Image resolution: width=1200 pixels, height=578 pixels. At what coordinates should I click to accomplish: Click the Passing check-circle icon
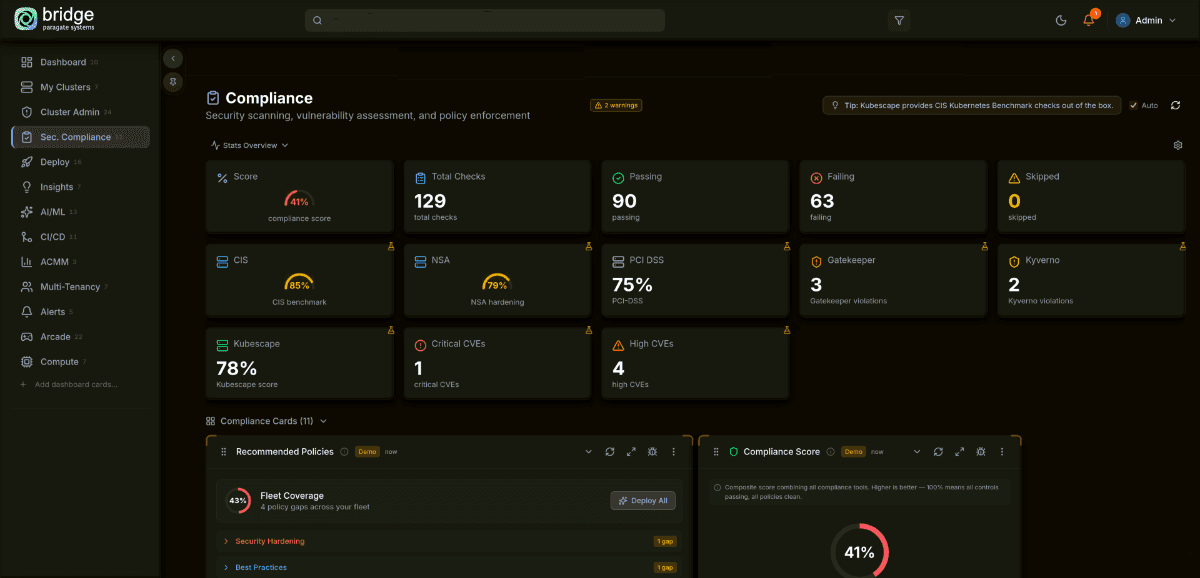point(618,177)
